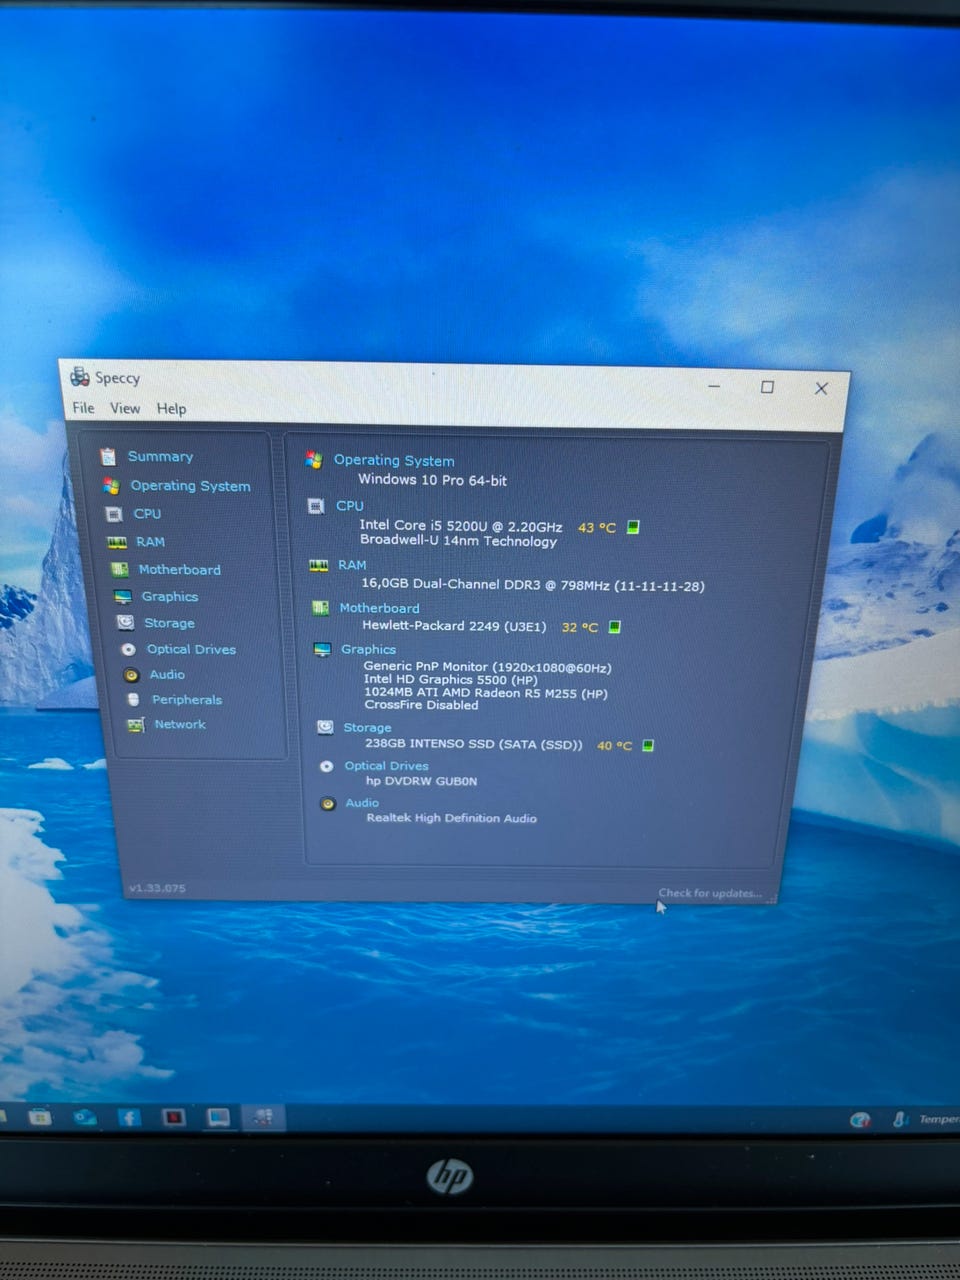Screen dimensions: 960x1280
Task: Go to RAM in the sidebar
Action: [150, 541]
